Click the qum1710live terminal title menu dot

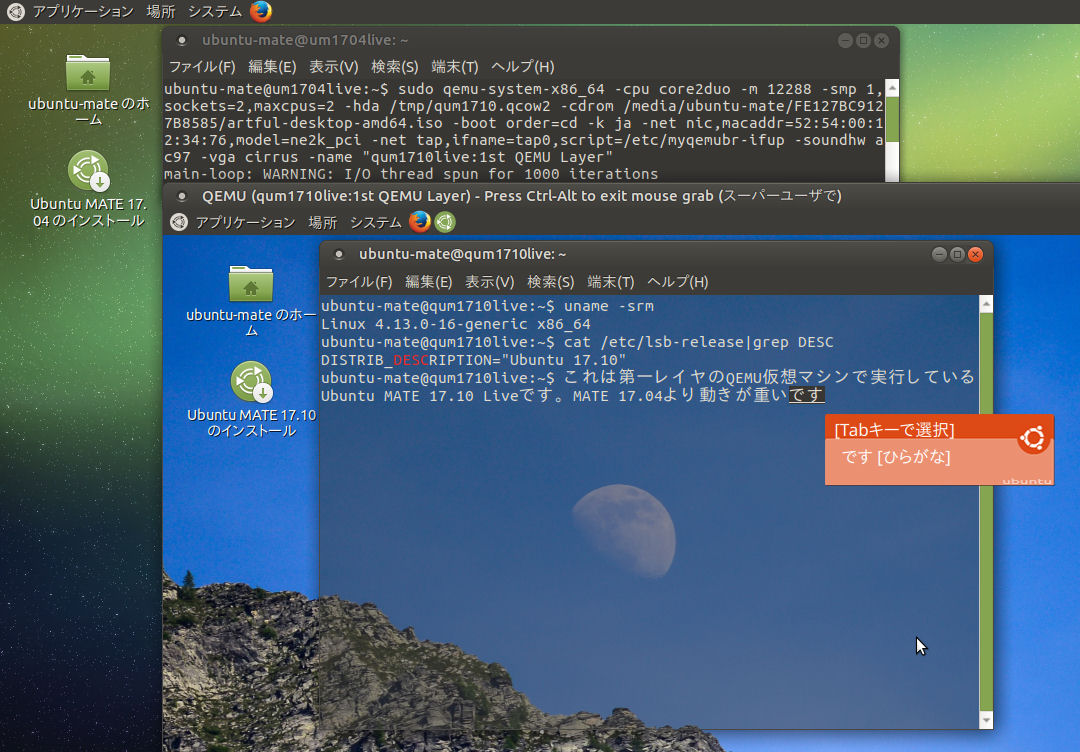tap(339, 255)
